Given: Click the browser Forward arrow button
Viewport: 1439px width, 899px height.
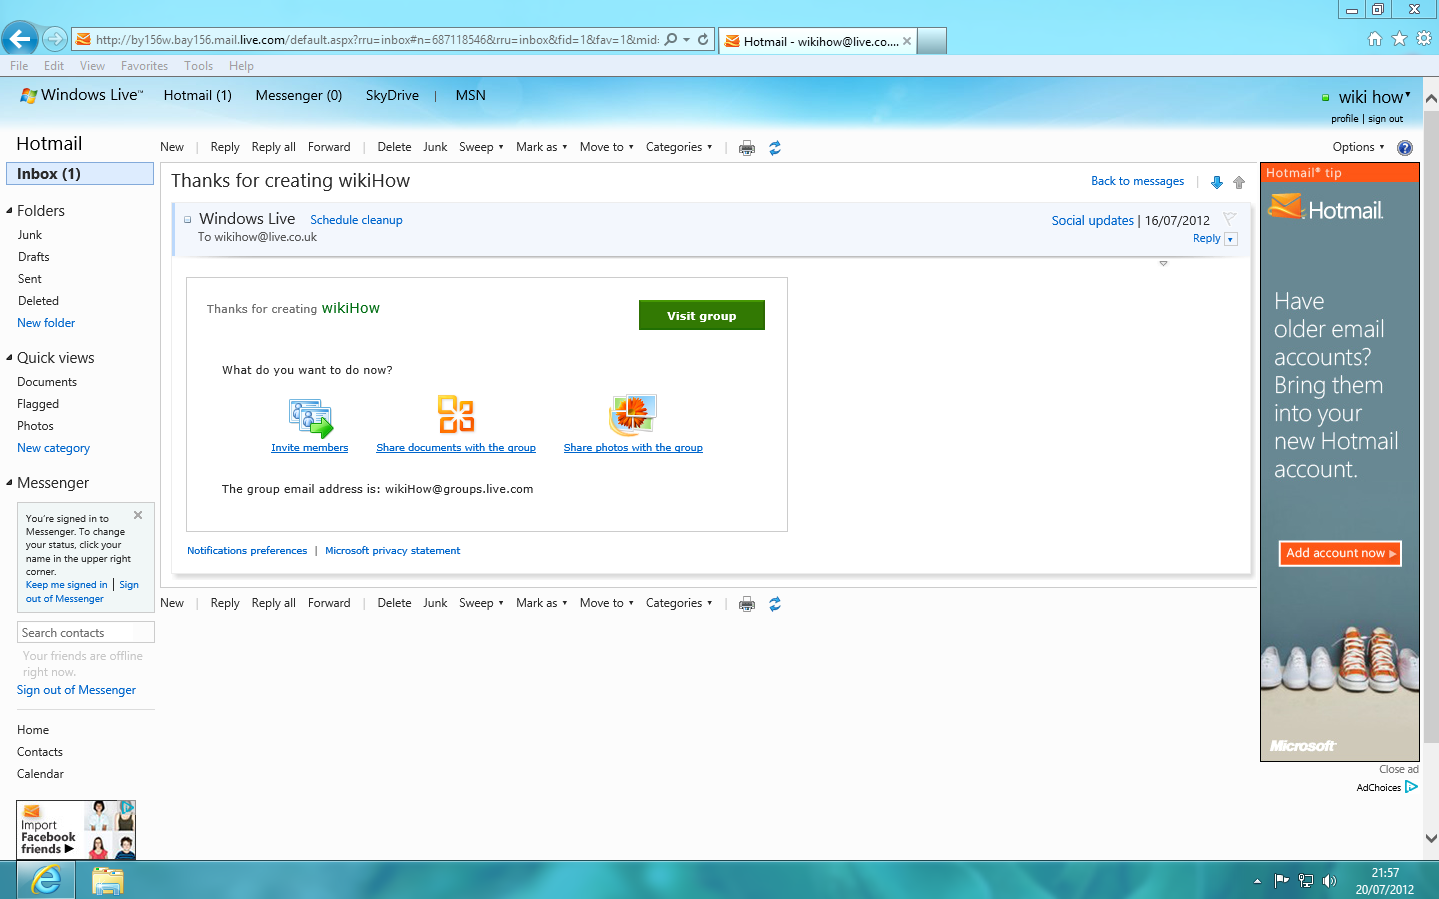Looking at the screenshot, I should point(55,40).
